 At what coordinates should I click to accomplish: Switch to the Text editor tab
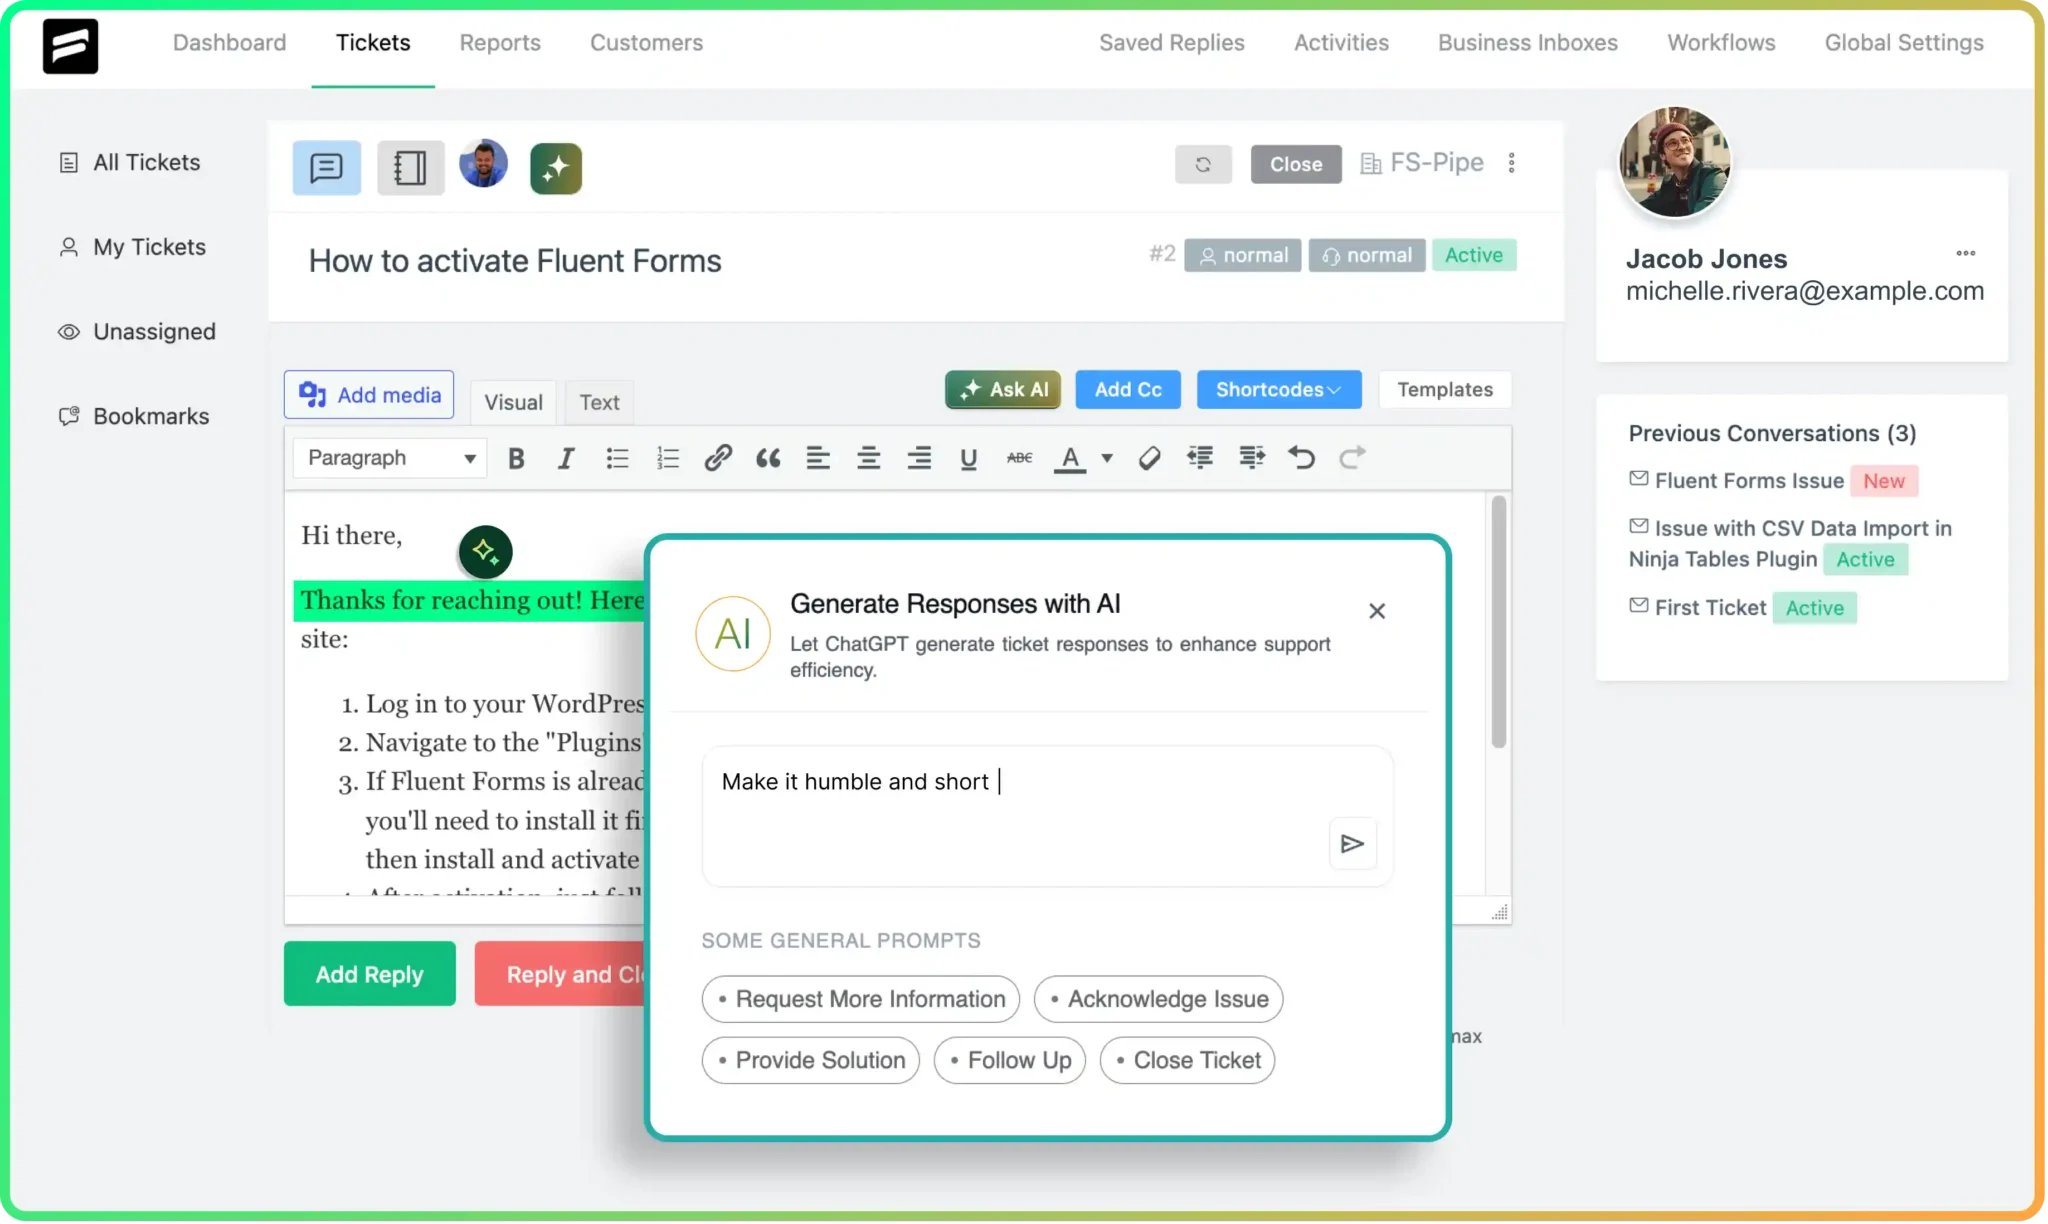599,402
